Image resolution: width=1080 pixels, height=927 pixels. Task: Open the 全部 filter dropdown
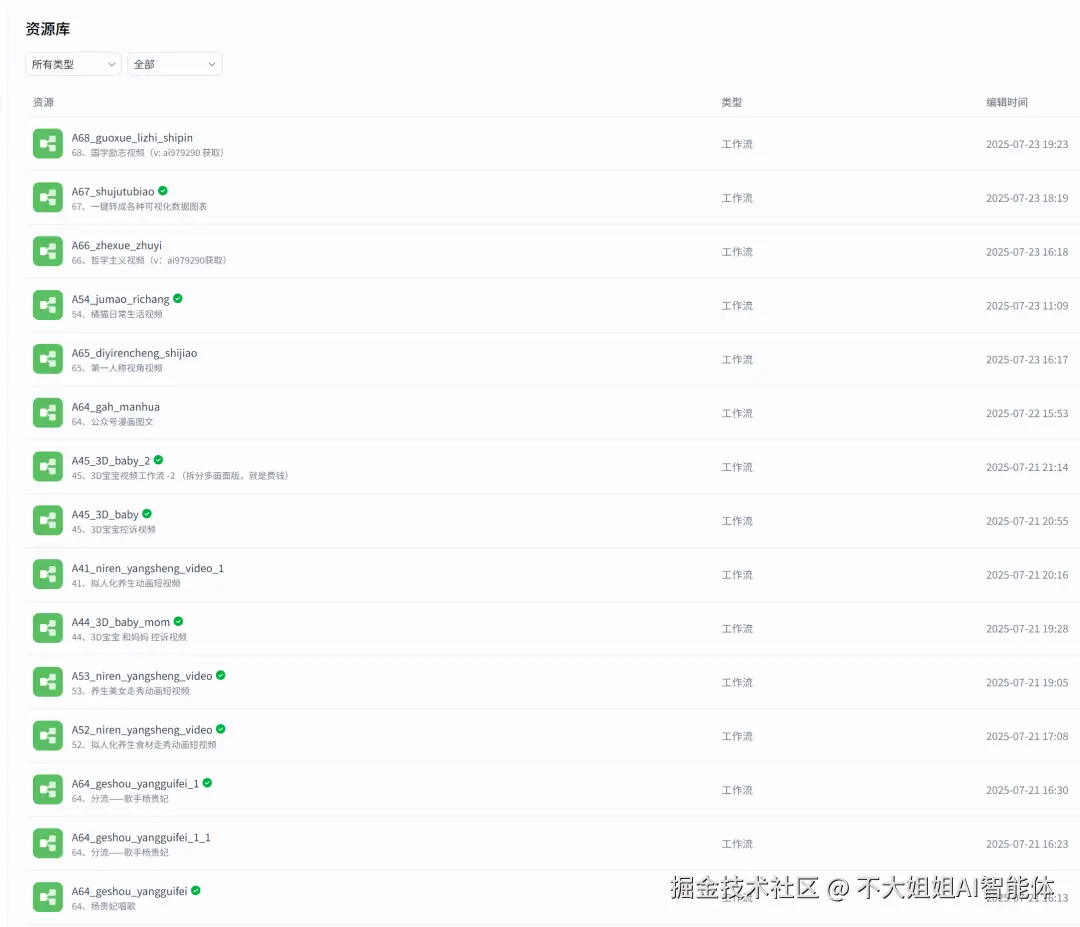pyautogui.click(x=174, y=64)
